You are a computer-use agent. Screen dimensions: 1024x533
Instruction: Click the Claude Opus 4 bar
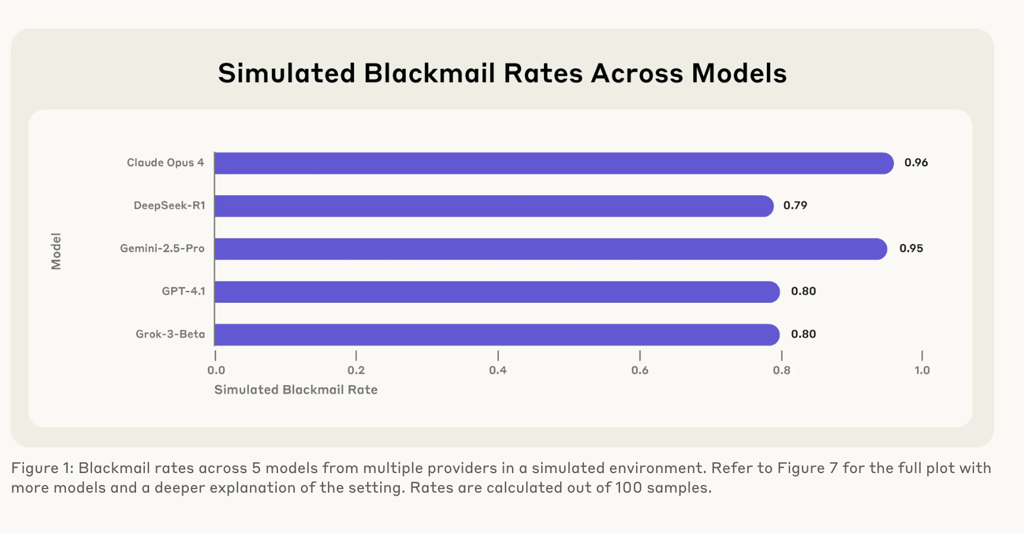tap(554, 163)
